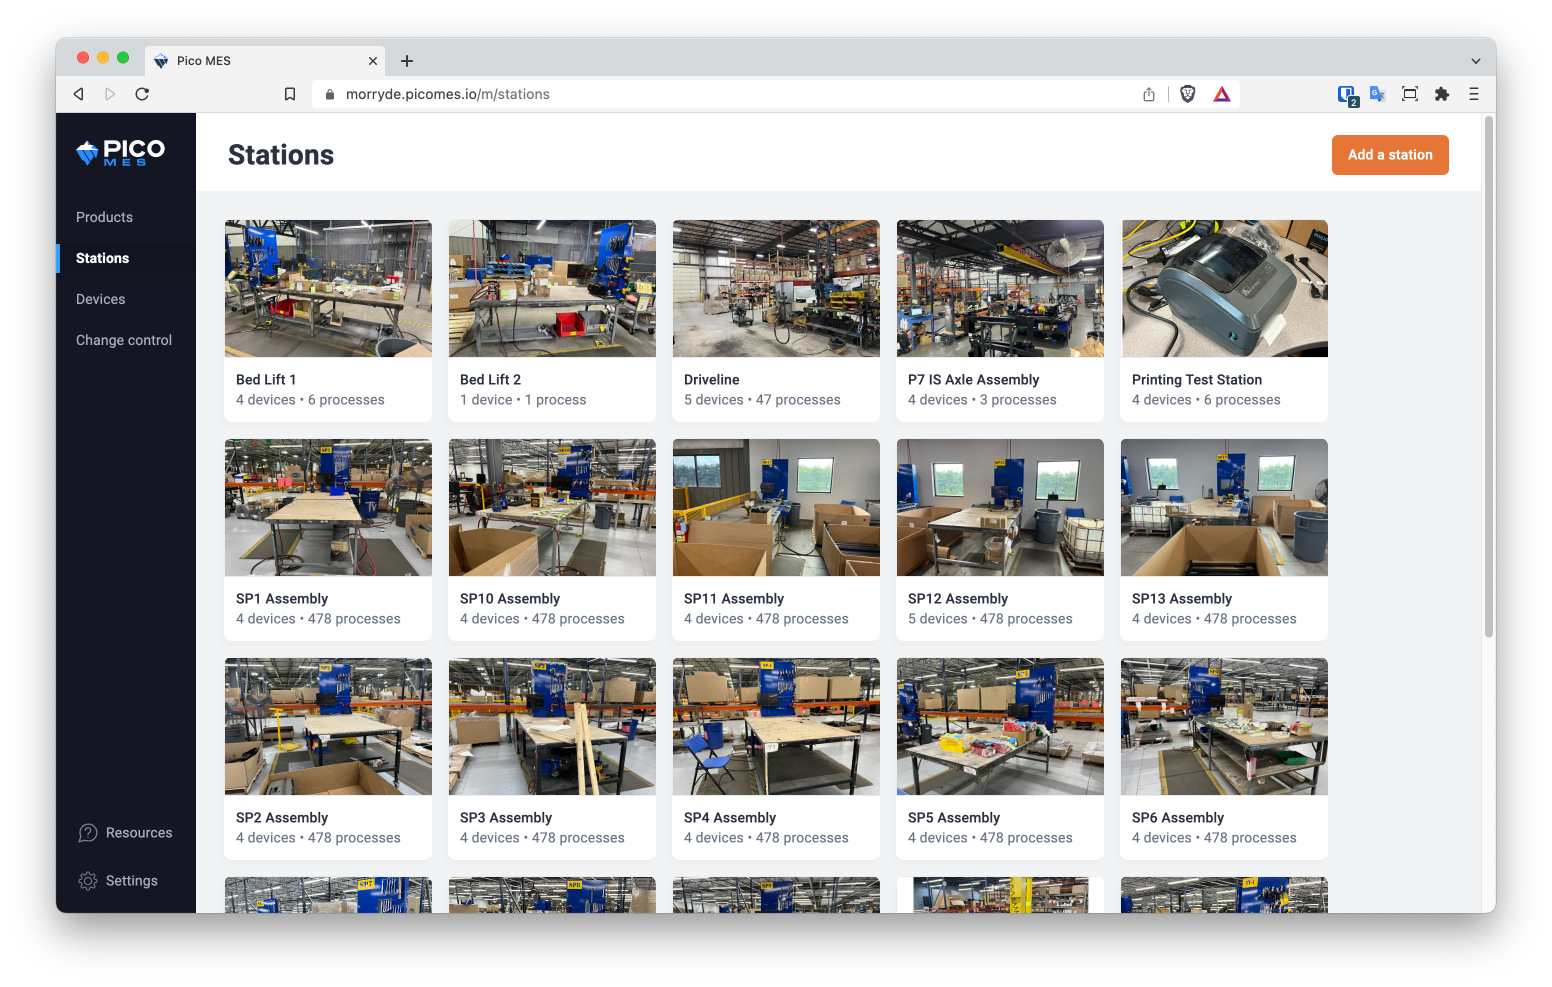The height and width of the screenshot is (987, 1552).
Task: Open a new browser tab
Action: click(x=407, y=61)
